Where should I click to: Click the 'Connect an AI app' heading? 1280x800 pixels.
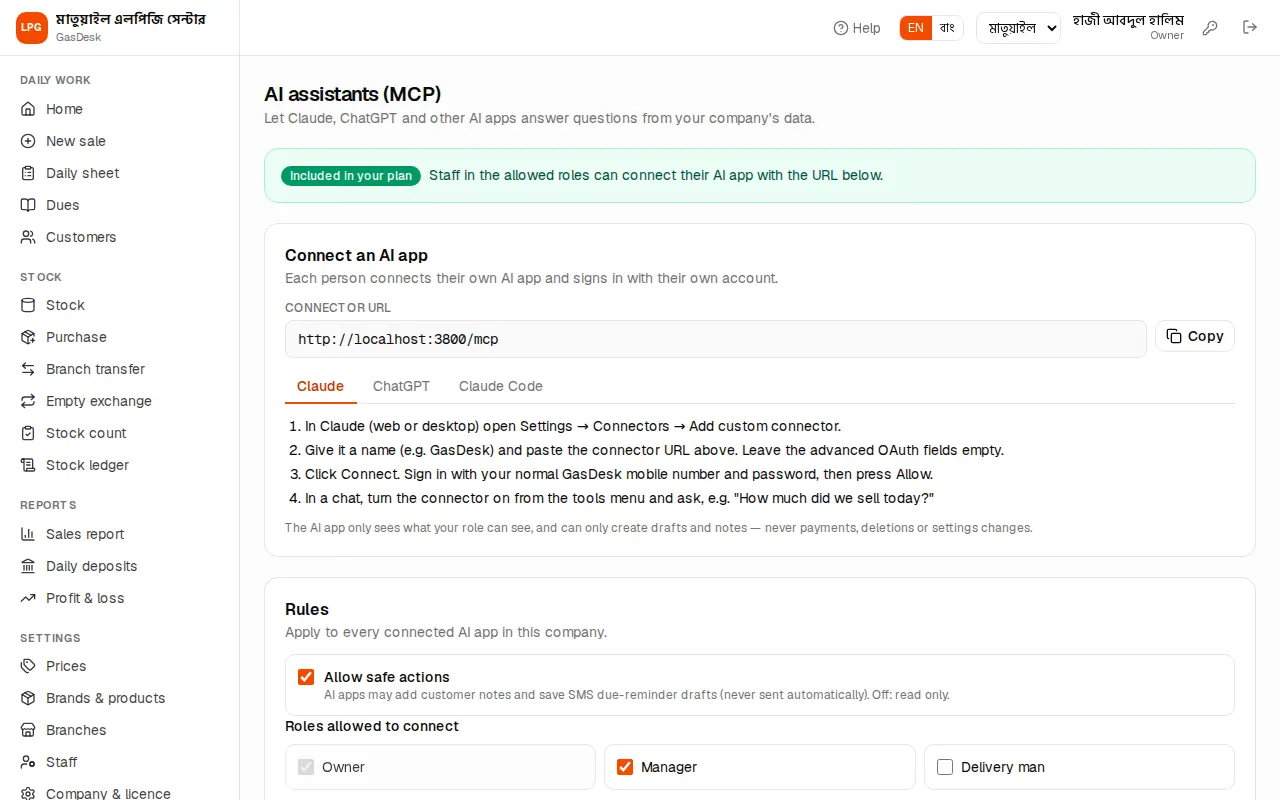357,255
